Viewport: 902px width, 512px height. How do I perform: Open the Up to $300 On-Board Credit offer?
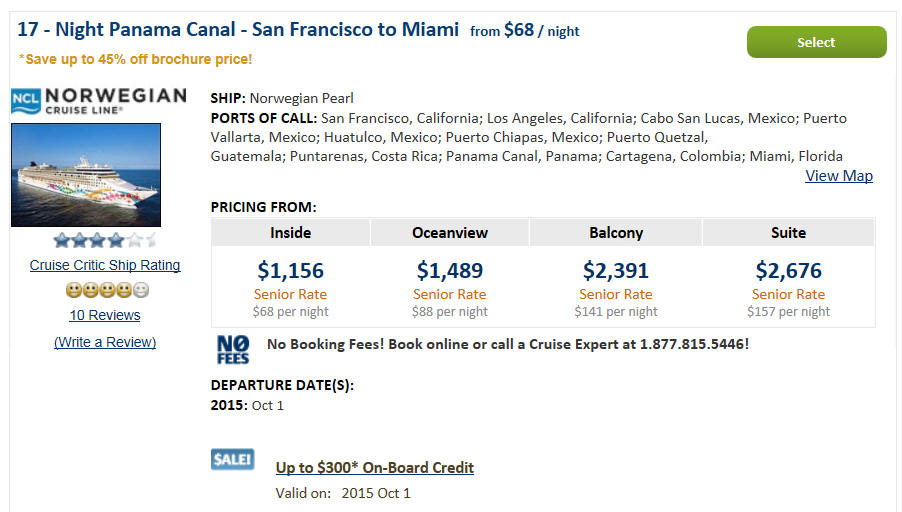click(374, 468)
